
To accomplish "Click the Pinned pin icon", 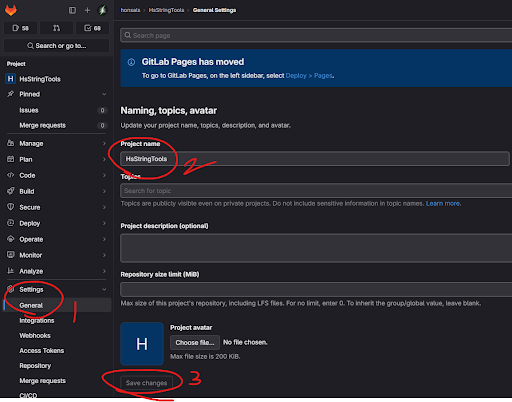I will click(x=10, y=94).
